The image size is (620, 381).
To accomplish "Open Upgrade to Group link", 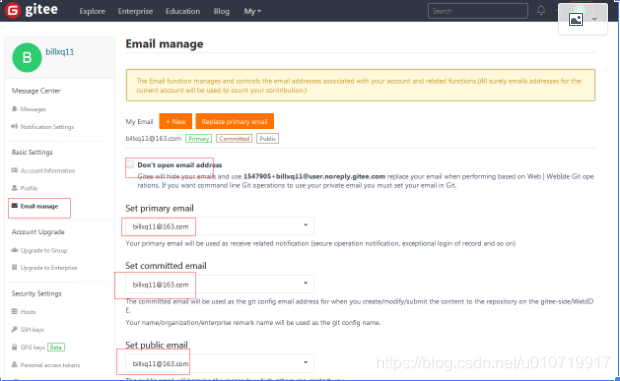I will click(44, 251).
